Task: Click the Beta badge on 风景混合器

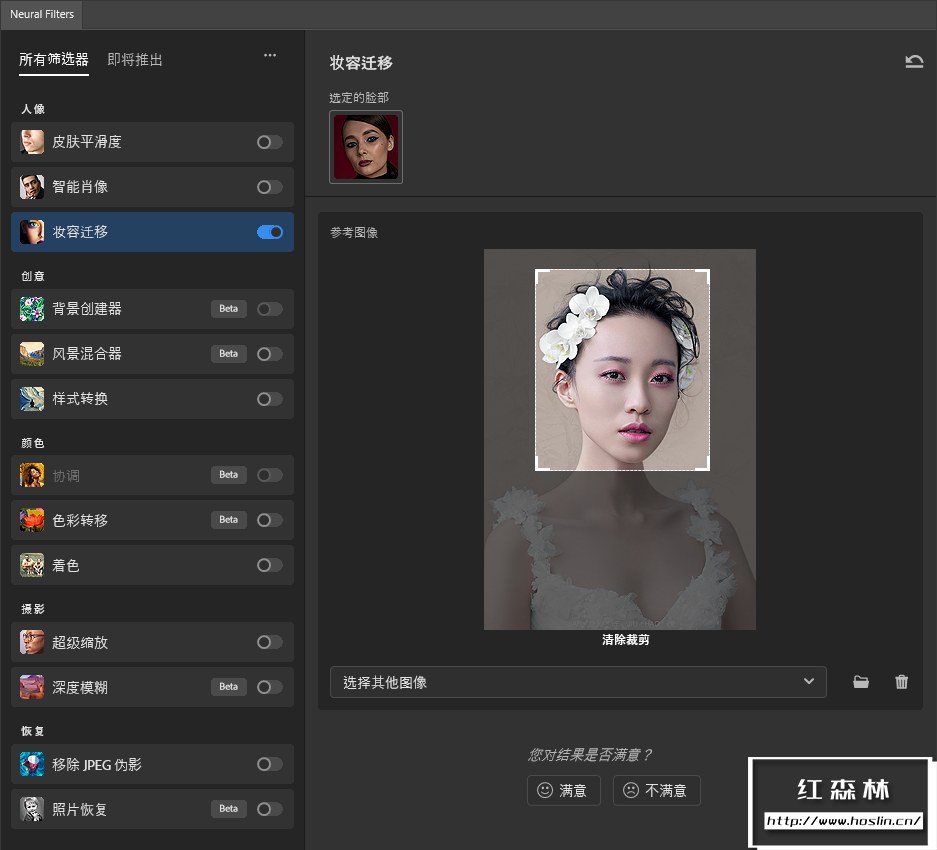Action: coord(228,354)
